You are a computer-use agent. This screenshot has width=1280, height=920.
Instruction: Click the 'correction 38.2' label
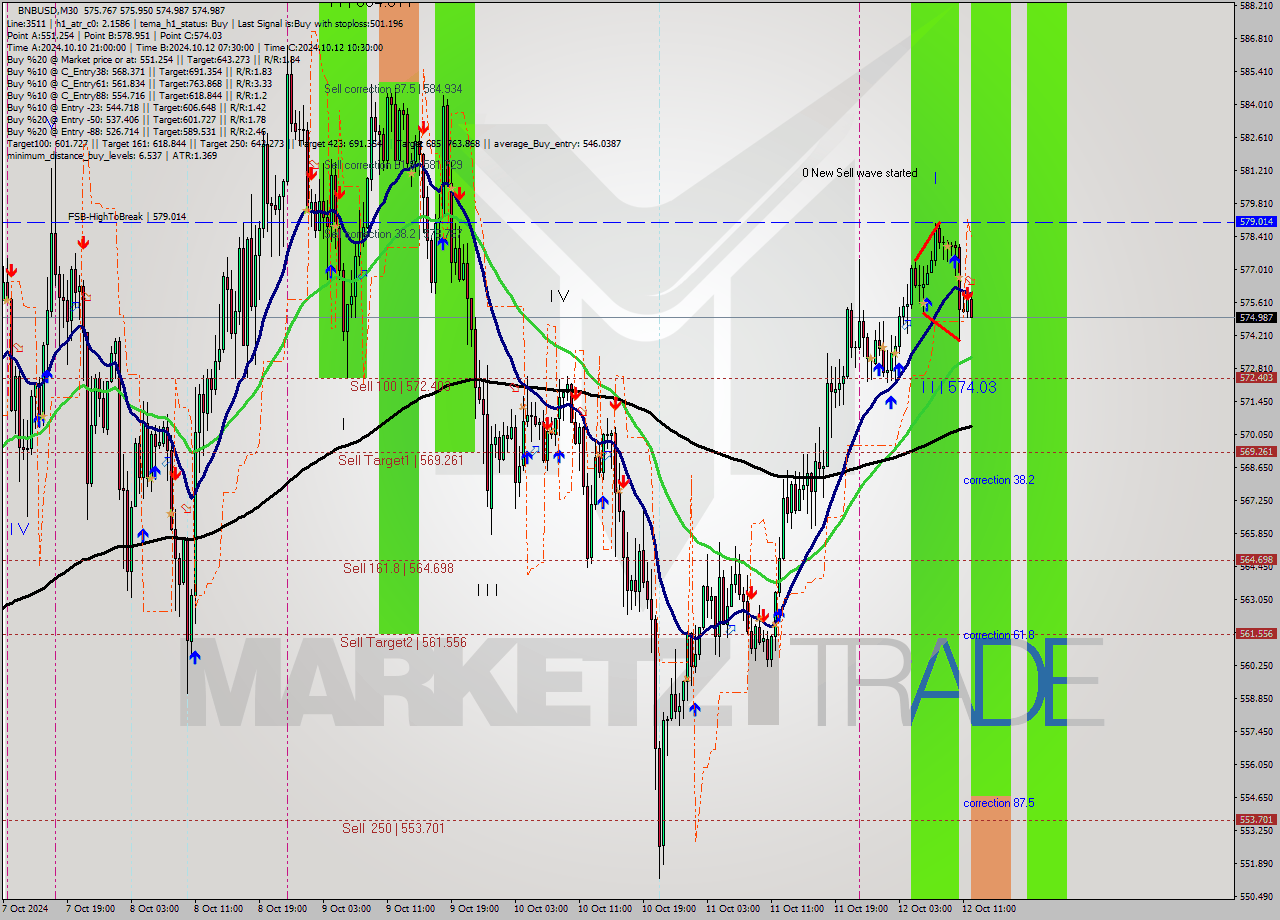coord(998,480)
